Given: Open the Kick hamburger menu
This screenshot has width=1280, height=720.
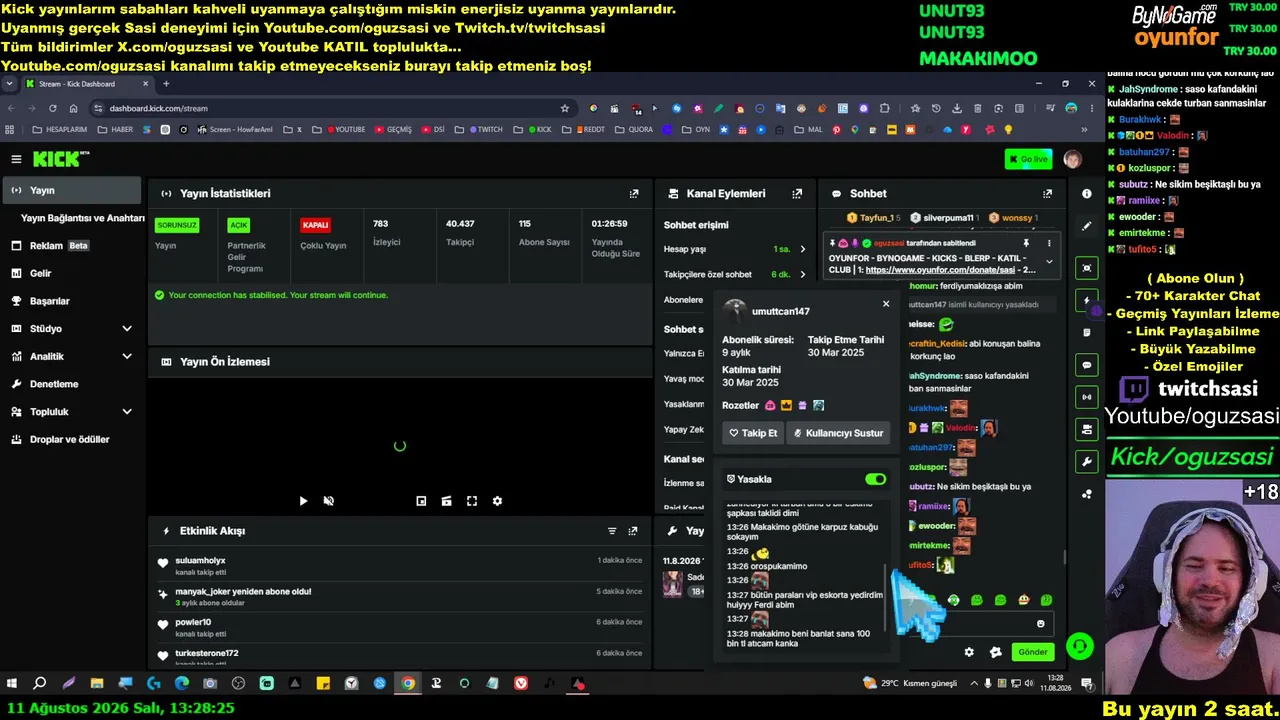Looking at the screenshot, I should point(16,159).
